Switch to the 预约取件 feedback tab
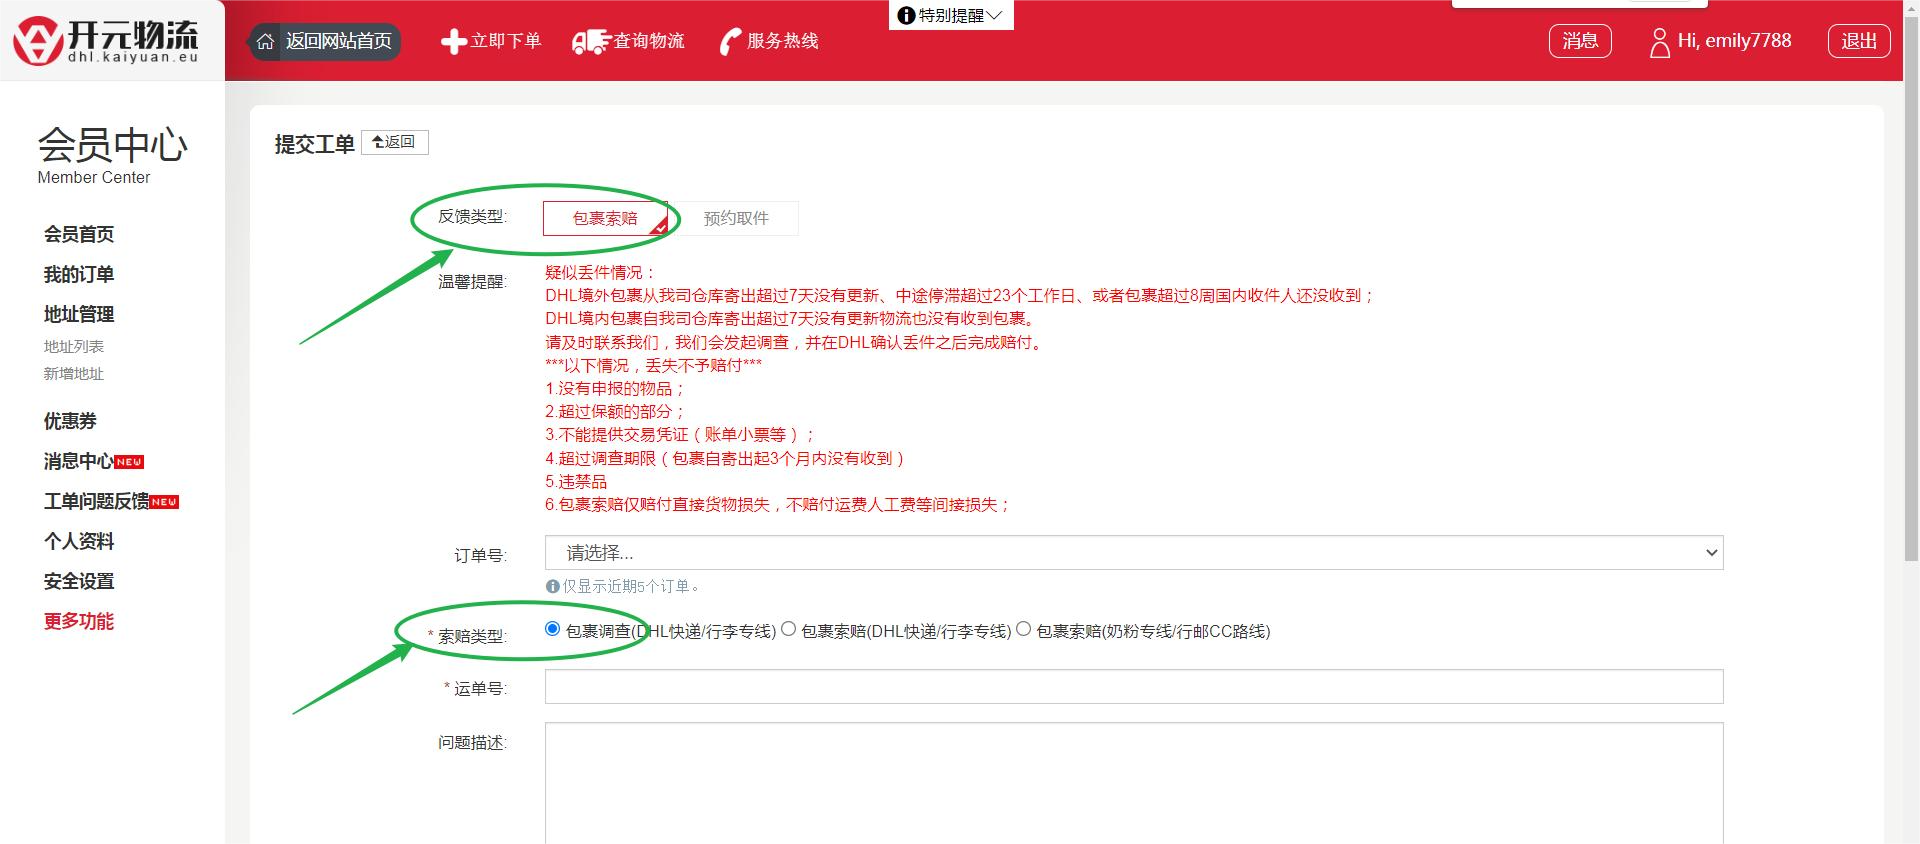This screenshot has width=1920, height=844. coord(736,218)
